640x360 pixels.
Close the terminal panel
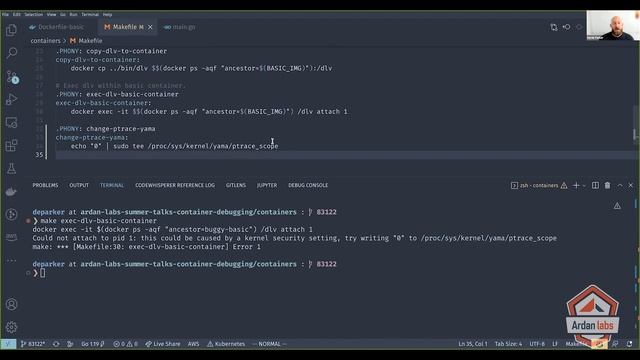click(631, 185)
